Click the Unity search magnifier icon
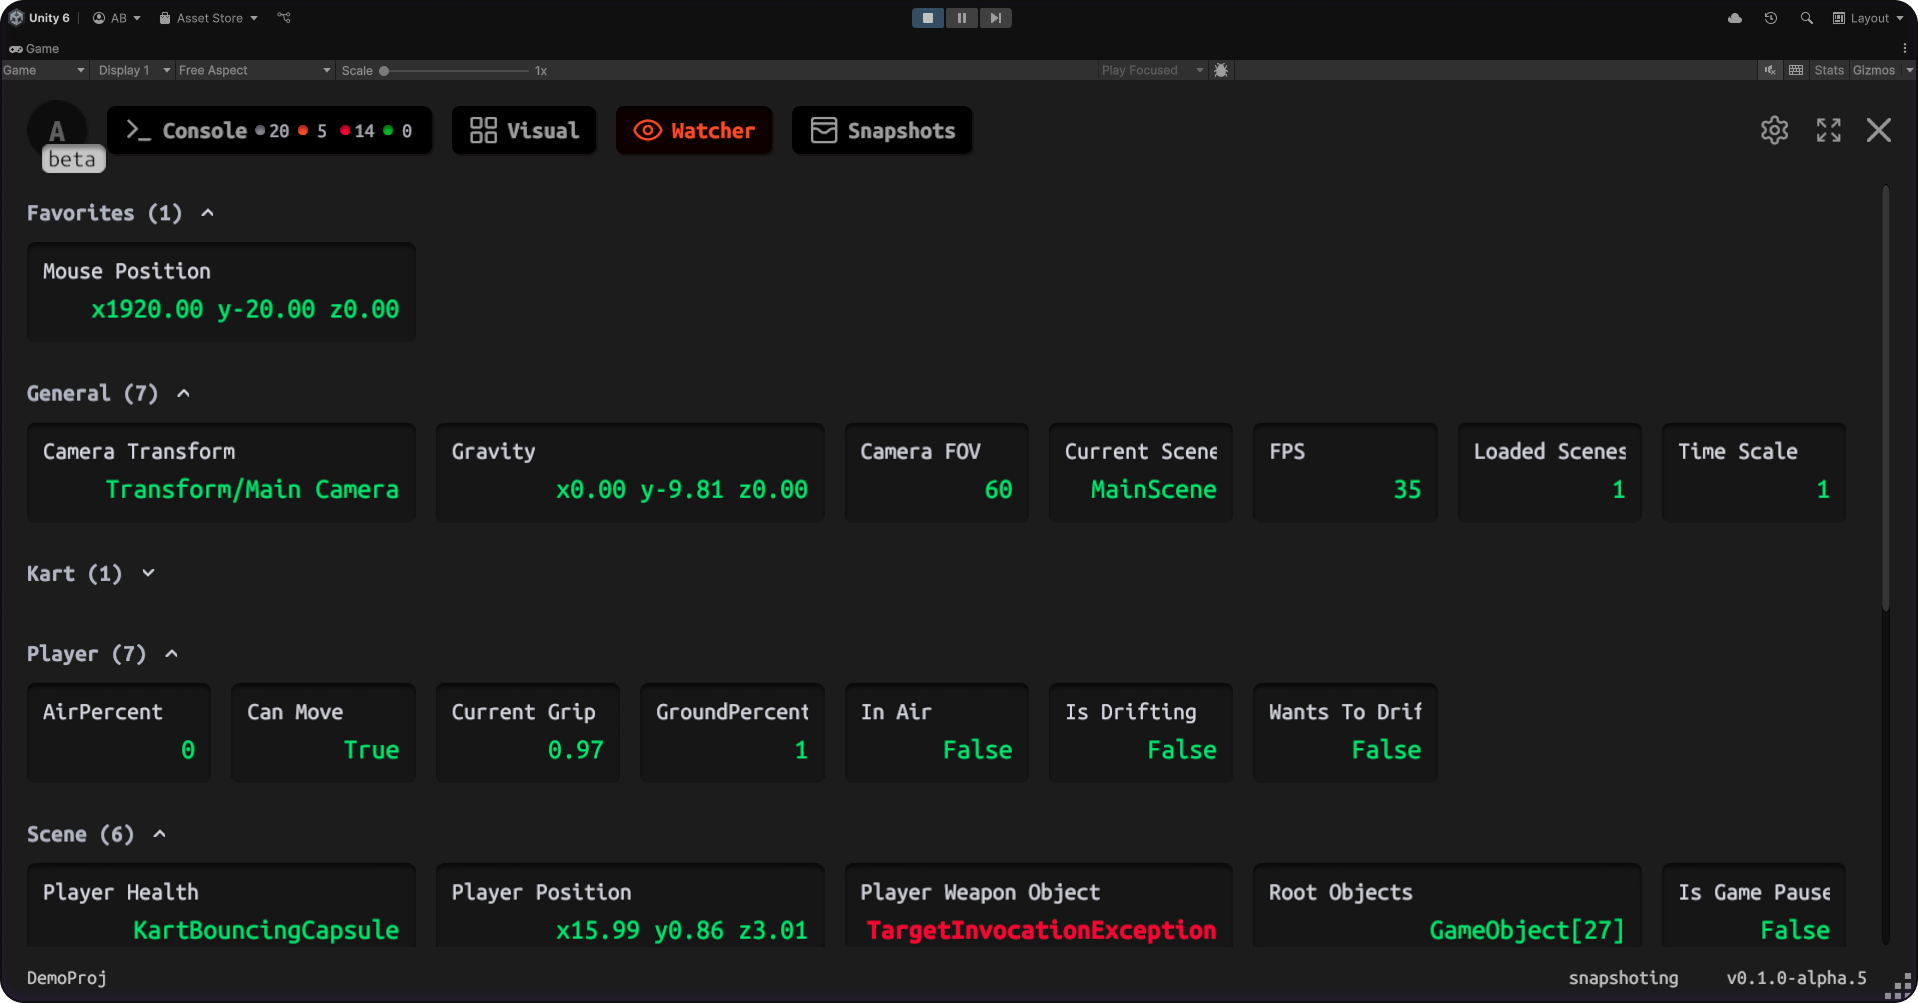Screen dimensions: 1918x1003 tap(1806, 18)
